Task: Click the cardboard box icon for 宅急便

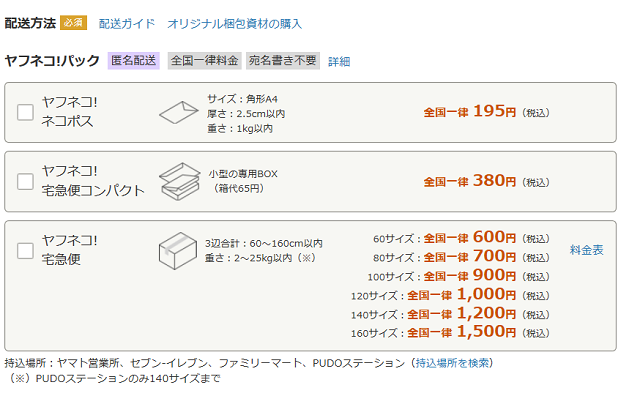Action: click(178, 251)
